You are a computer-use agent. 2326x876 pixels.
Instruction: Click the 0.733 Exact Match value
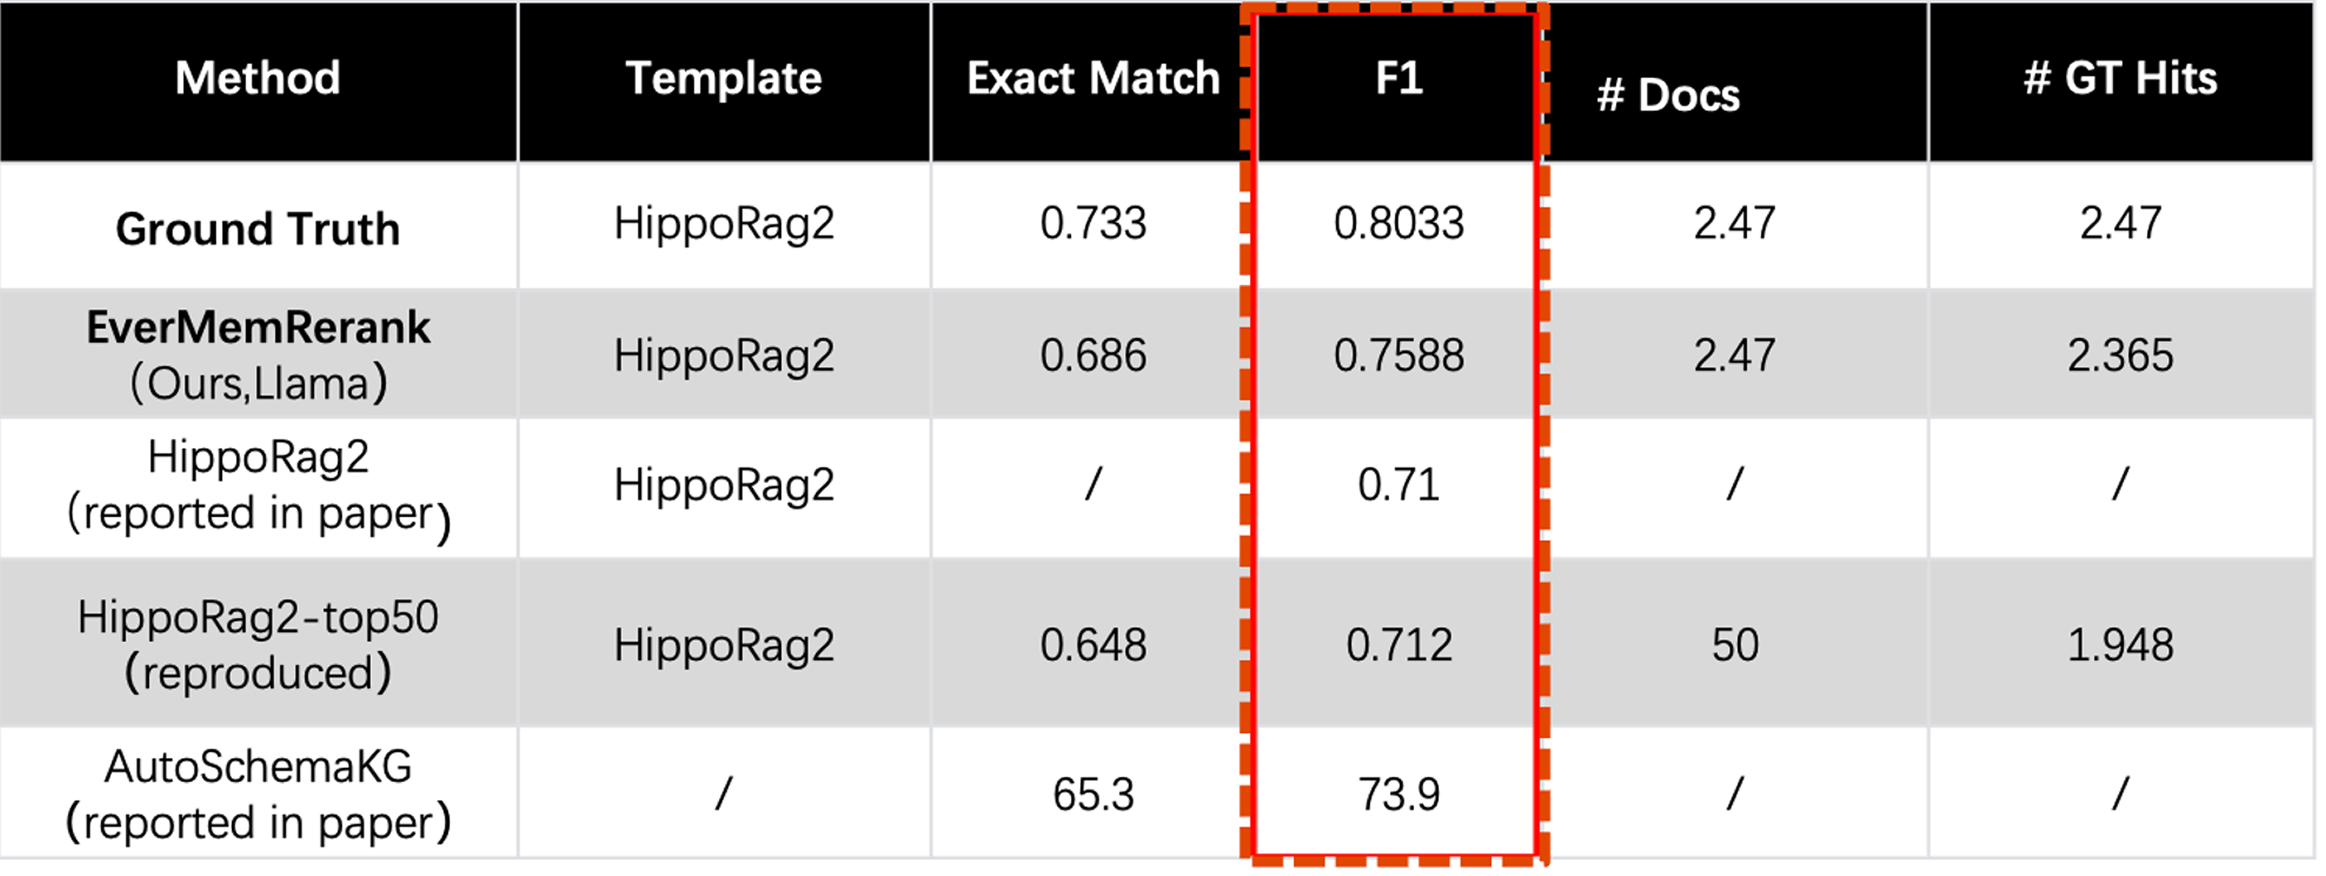point(1092,223)
